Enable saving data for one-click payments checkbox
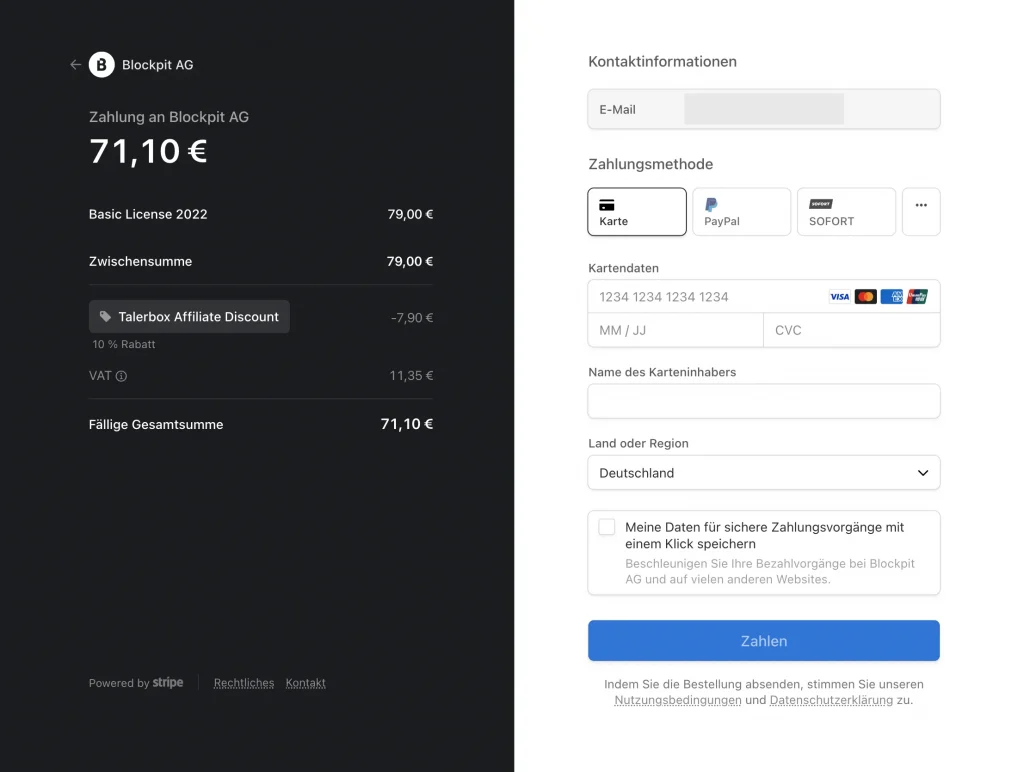1024x772 pixels. click(x=607, y=527)
